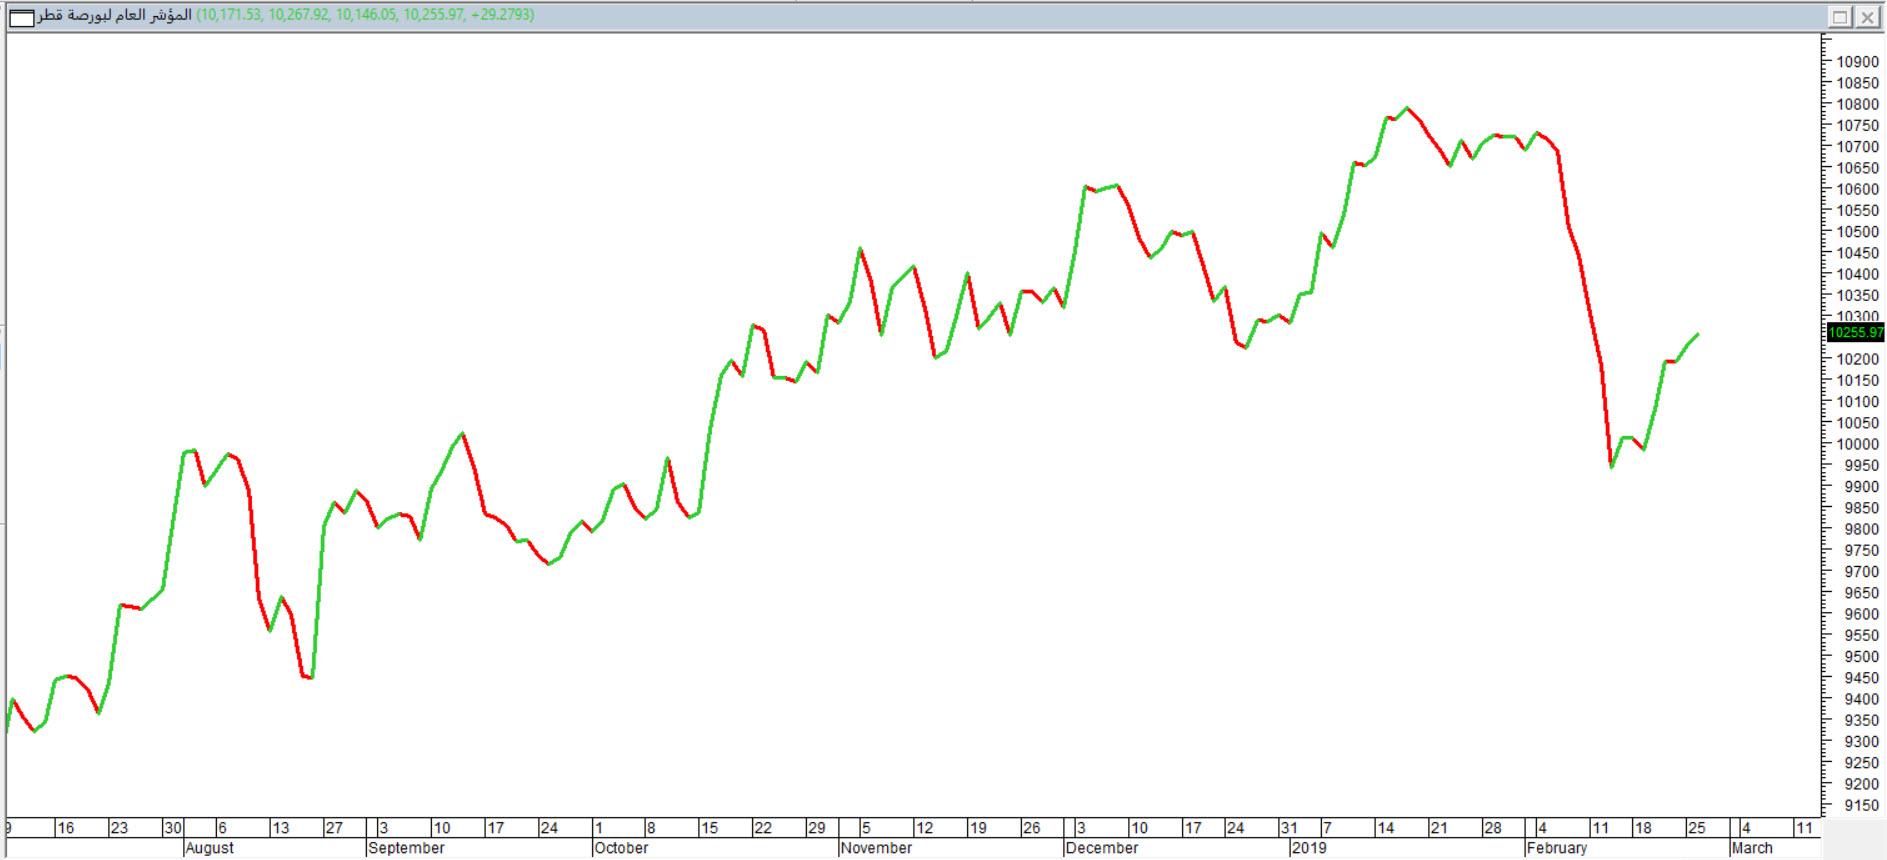This screenshot has height=860, width=1887.
Task: Click date label 18 on time axis
Action: tap(1643, 828)
